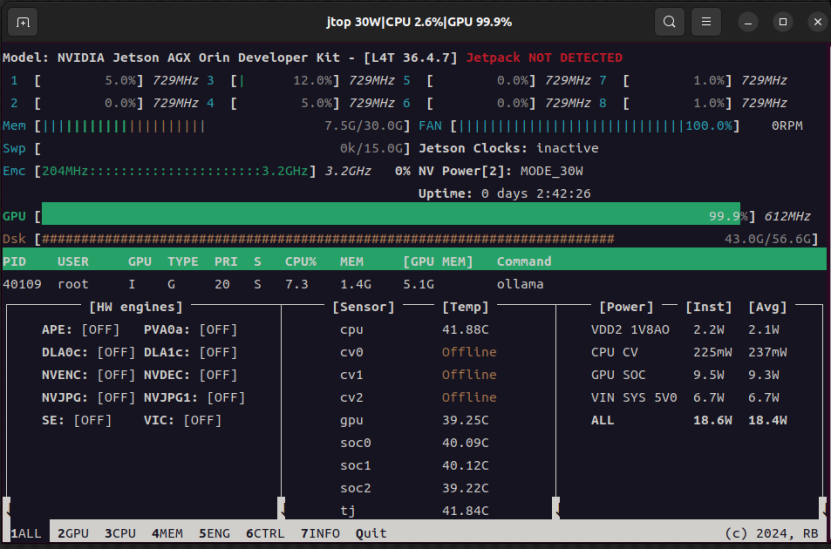Click the NVENC: [OFF] engine entry
The image size is (831, 549).
tap(89, 375)
